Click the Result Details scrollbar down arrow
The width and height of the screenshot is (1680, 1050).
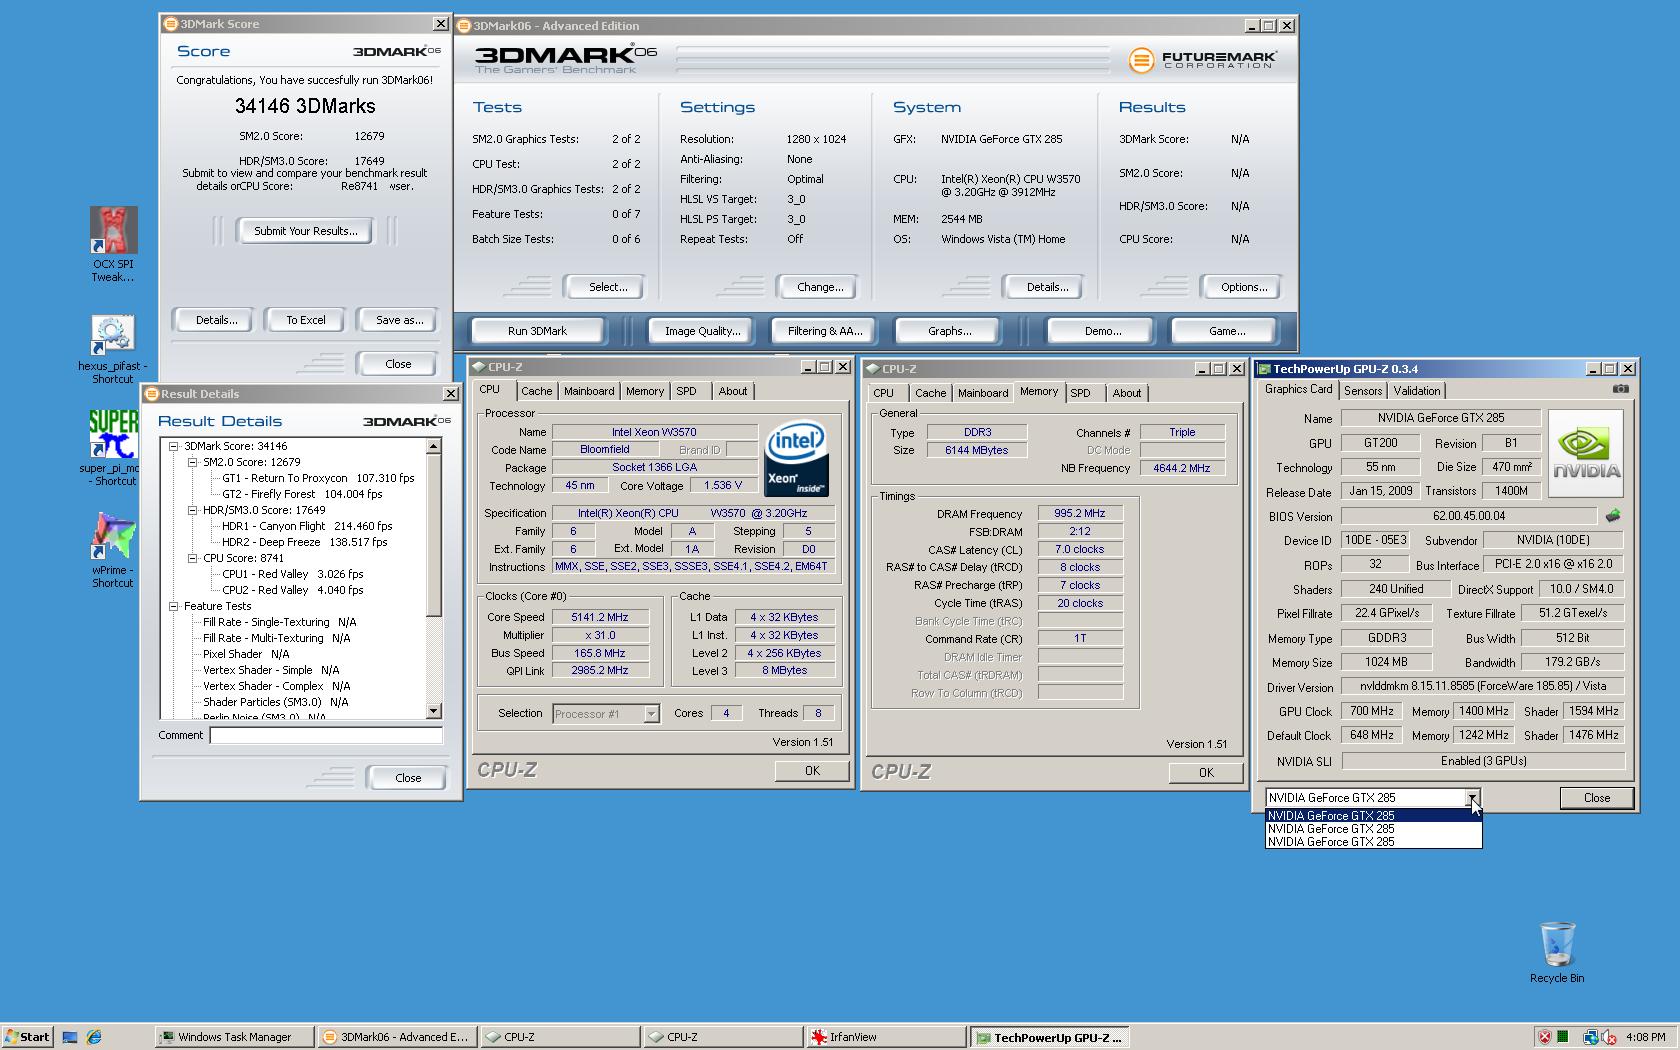tap(433, 711)
